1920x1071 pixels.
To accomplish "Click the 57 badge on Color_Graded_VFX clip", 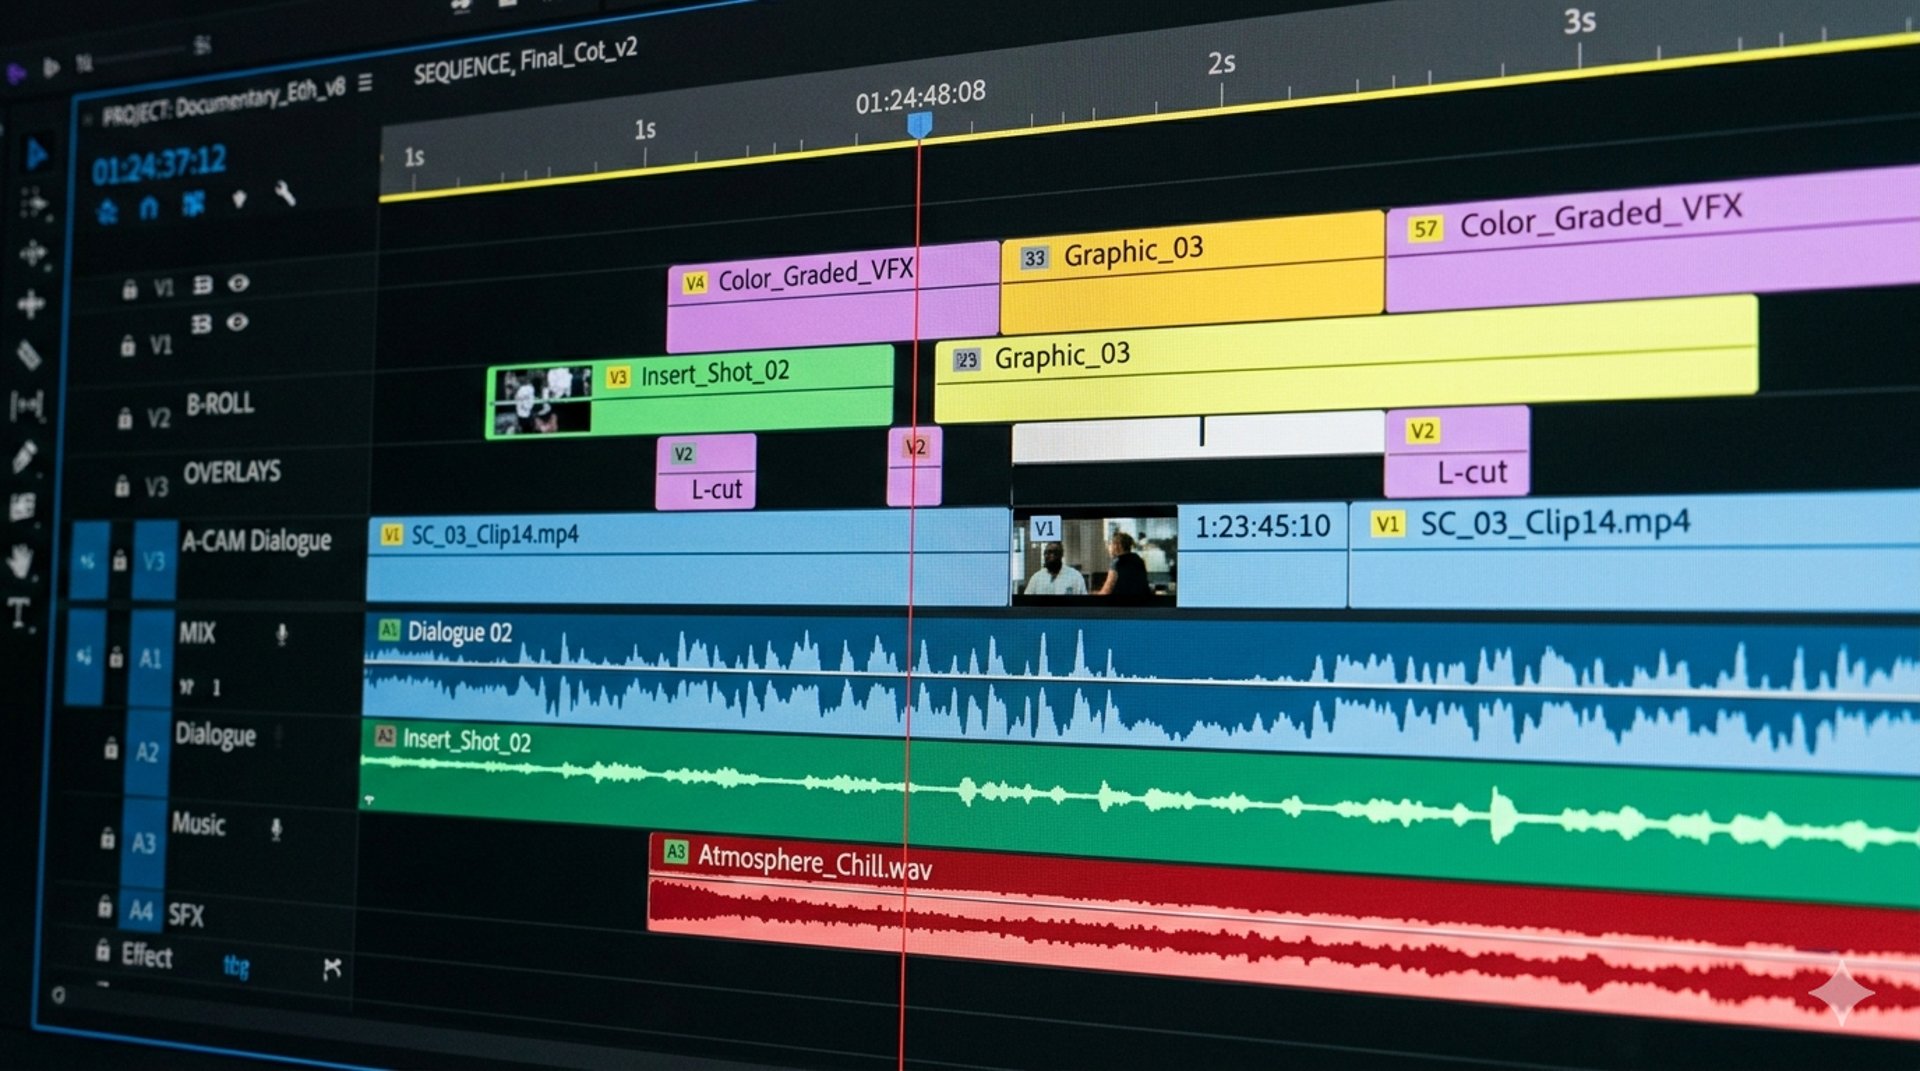I will [1426, 229].
